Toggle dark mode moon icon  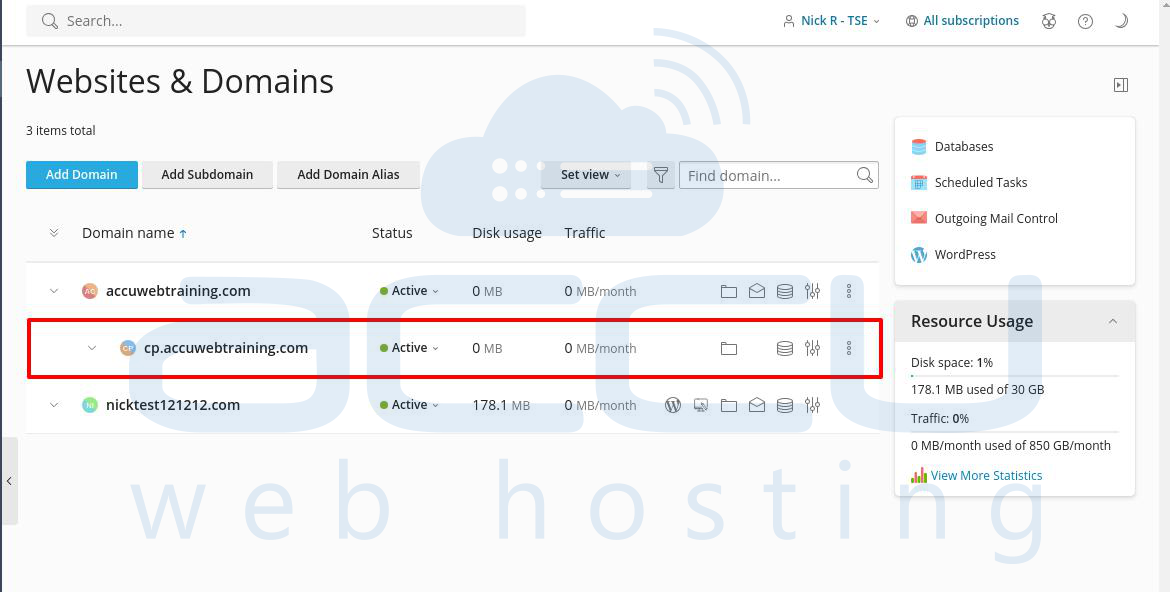click(1121, 21)
